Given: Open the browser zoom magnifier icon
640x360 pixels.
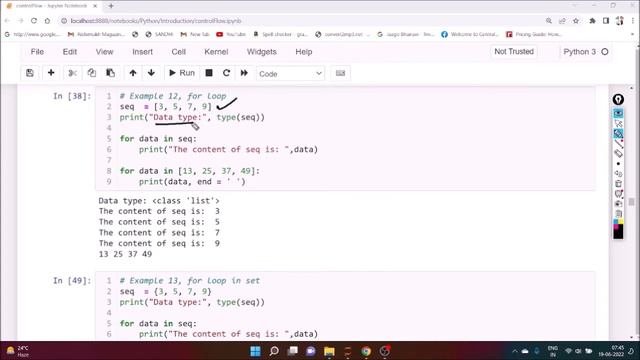Looking at the screenshot, I should click(x=549, y=21).
